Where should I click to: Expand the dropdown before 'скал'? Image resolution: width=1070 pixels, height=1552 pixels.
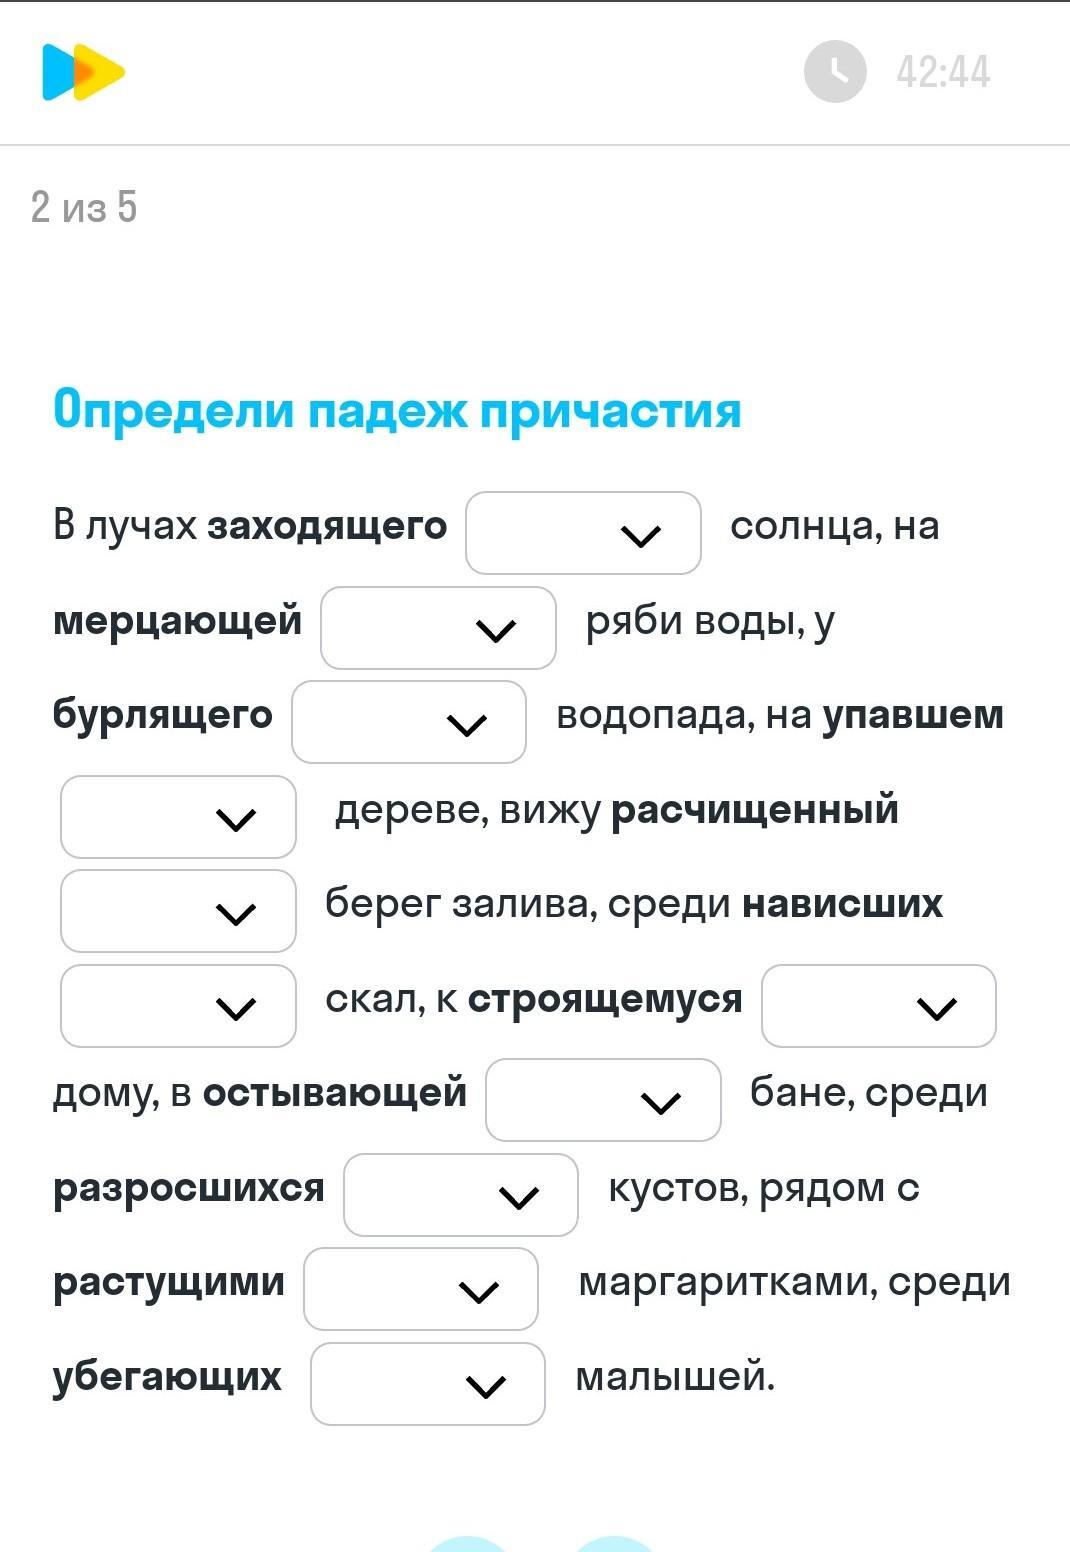tap(178, 1006)
